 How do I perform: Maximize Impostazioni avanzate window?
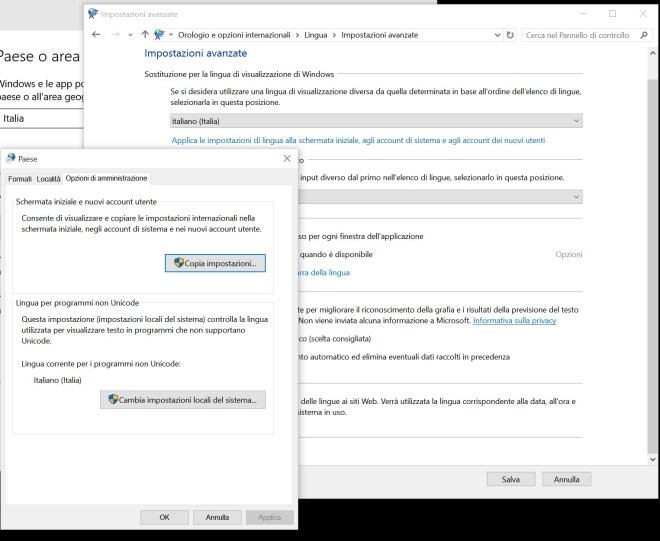(x=613, y=14)
